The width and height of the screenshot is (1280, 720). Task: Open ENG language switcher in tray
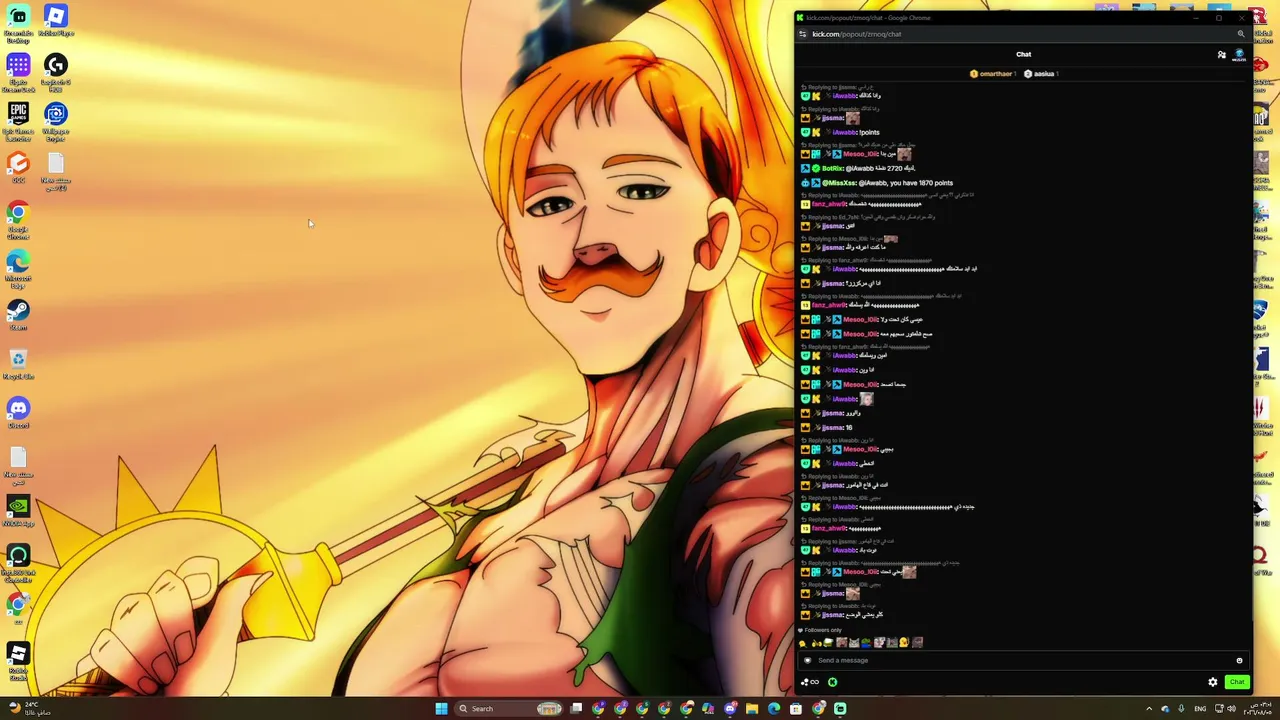(x=1200, y=708)
